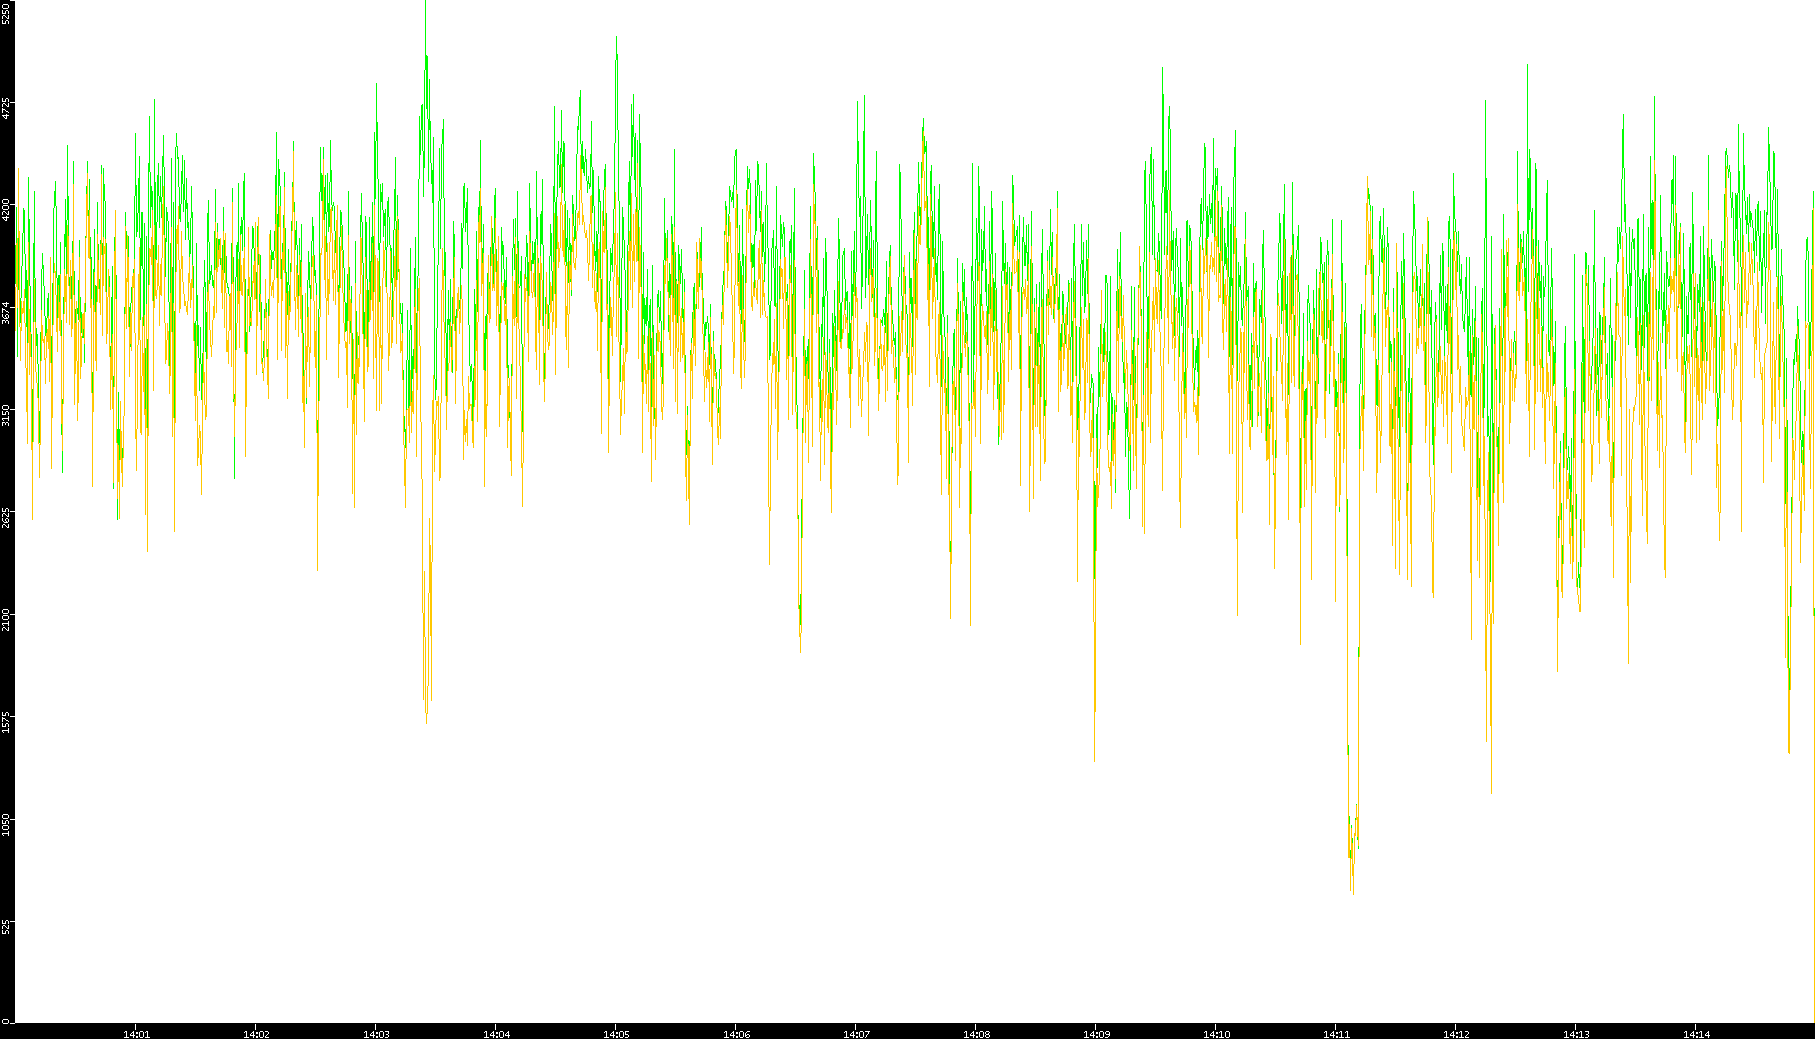
Task: Select the 14:10 time axis label
Action: tap(1216, 1034)
